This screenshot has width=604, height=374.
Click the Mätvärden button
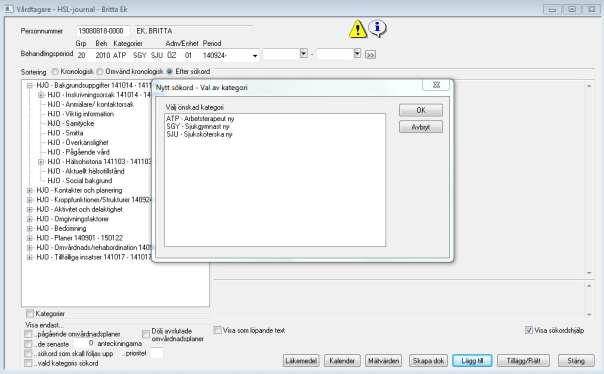tap(383, 361)
